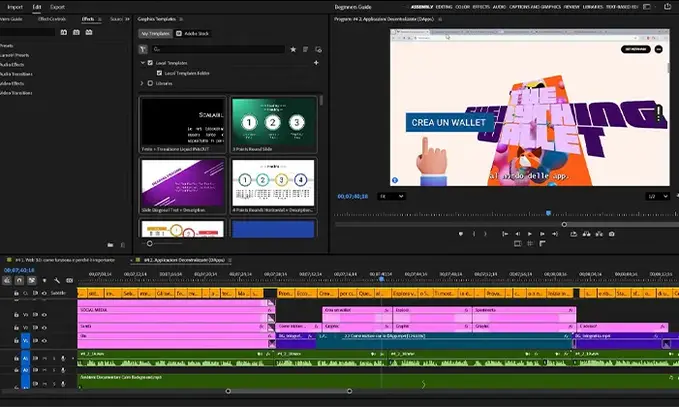
Task: Solo audio track A1
Action: 54,358
